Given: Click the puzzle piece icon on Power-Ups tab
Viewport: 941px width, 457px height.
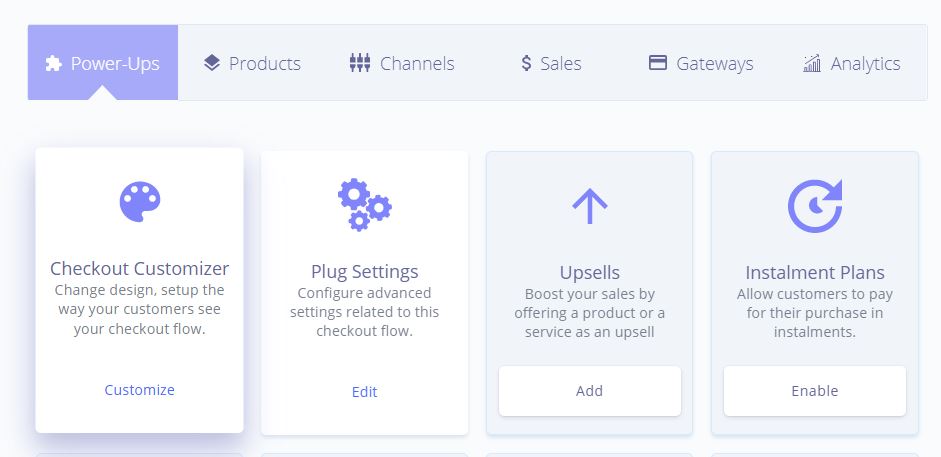Looking at the screenshot, I should coord(53,63).
